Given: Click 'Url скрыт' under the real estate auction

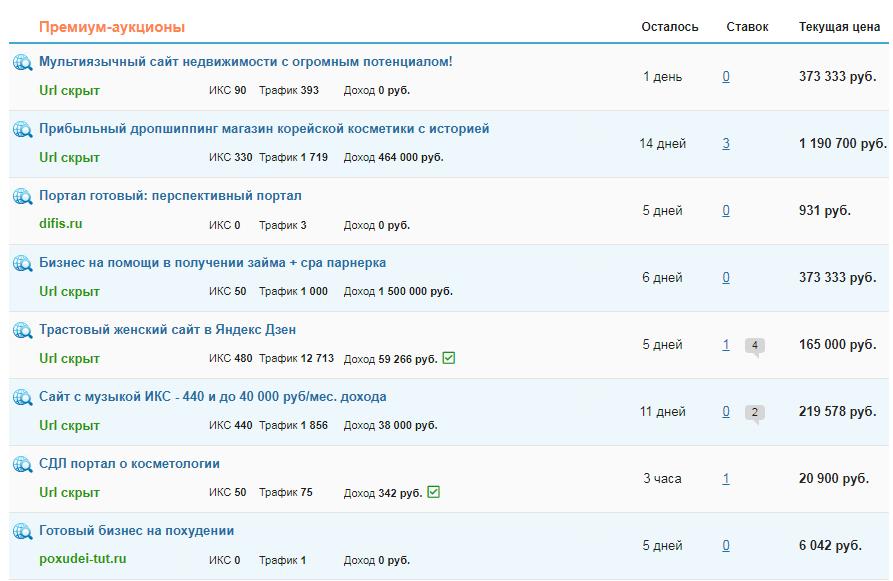Looking at the screenshot, I should click(x=69, y=91).
